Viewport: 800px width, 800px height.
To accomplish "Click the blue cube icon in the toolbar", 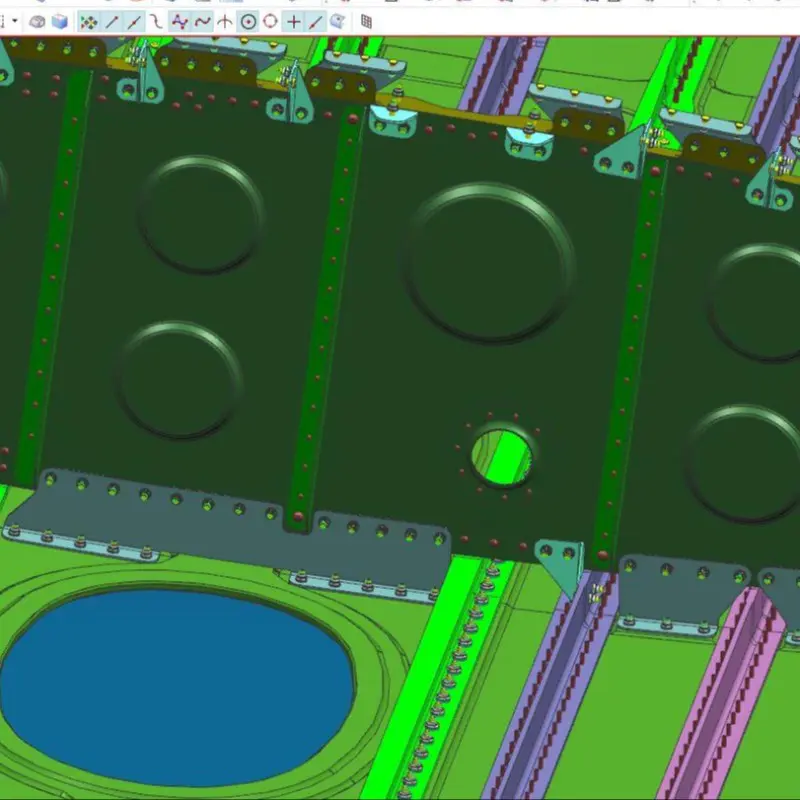I will click(60, 21).
